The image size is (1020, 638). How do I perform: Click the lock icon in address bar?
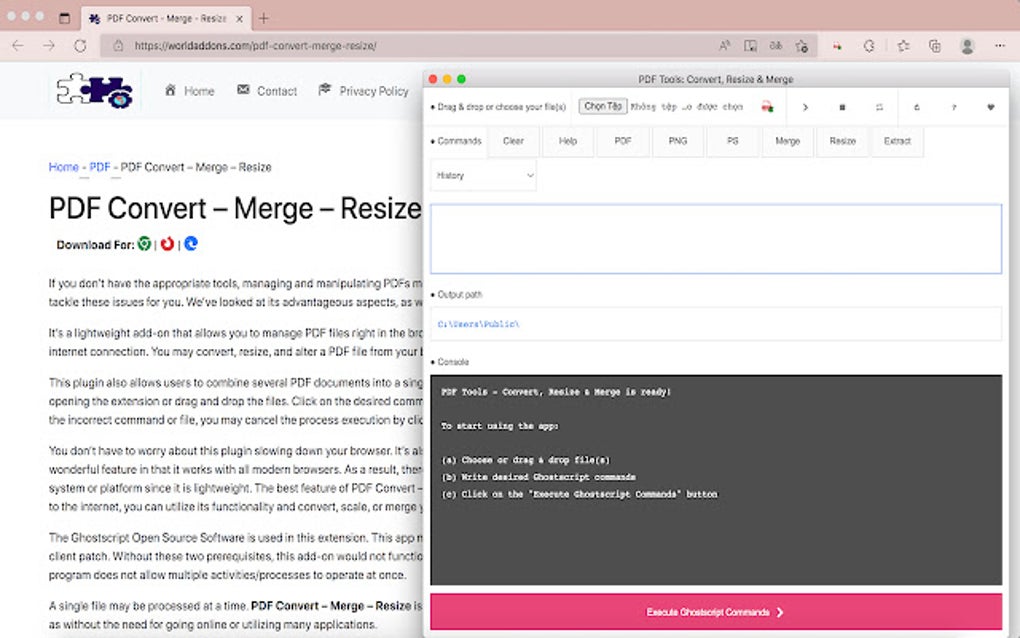click(118, 46)
